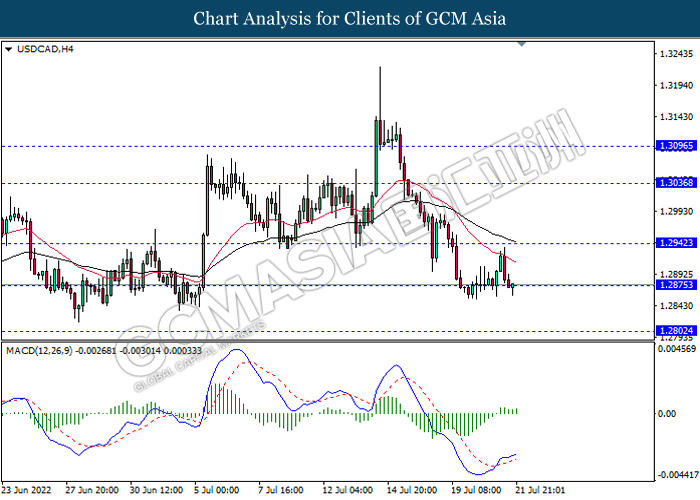Click the 12 Jul 04:00 time label
The image size is (700, 500).
[x=348, y=490]
